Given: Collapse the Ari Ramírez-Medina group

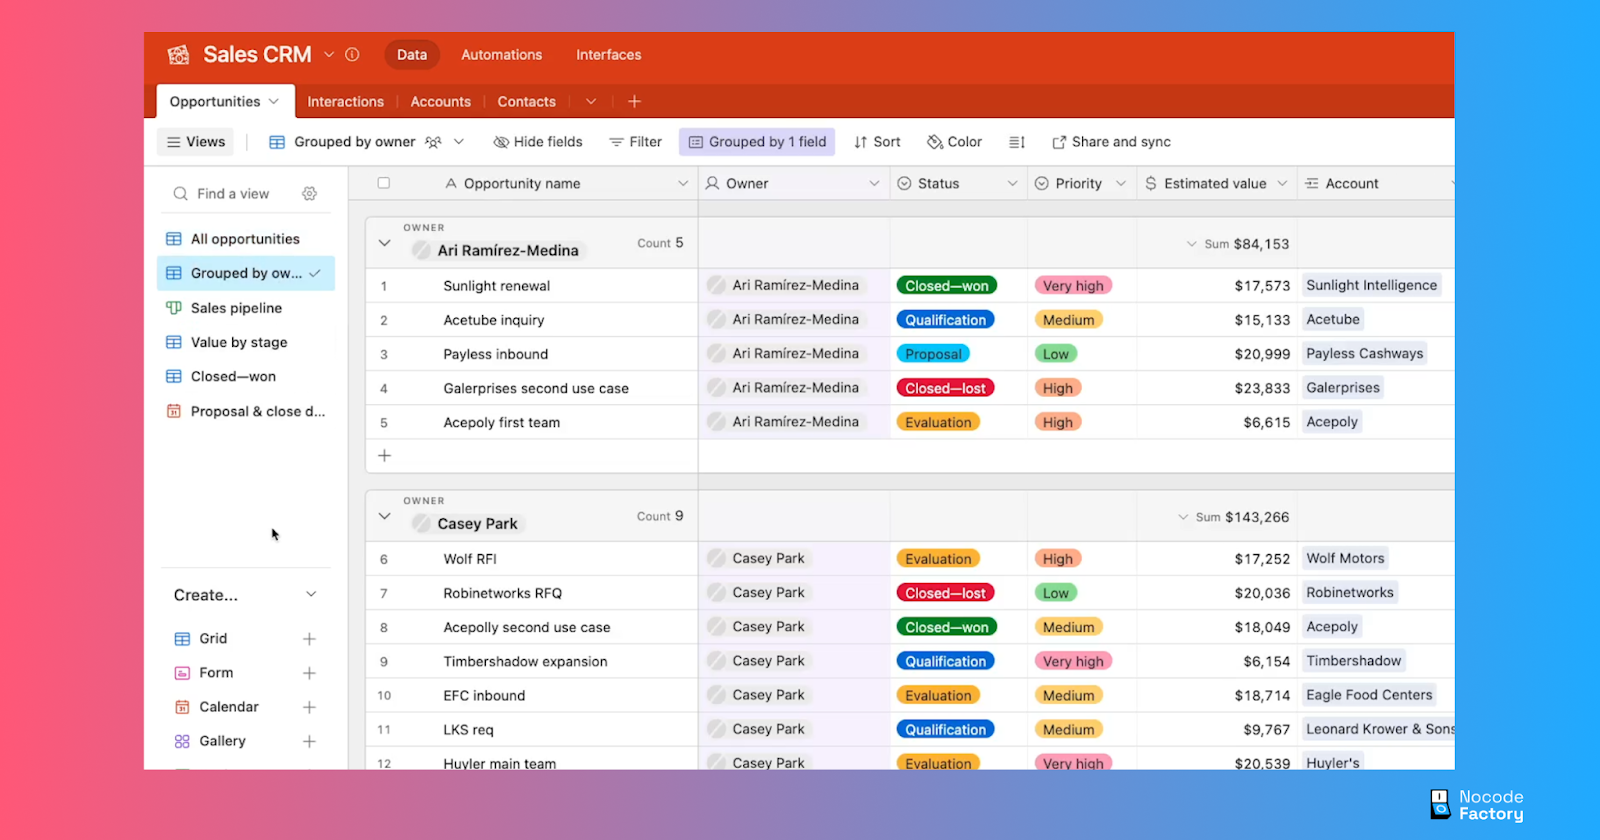Looking at the screenshot, I should [384, 243].
